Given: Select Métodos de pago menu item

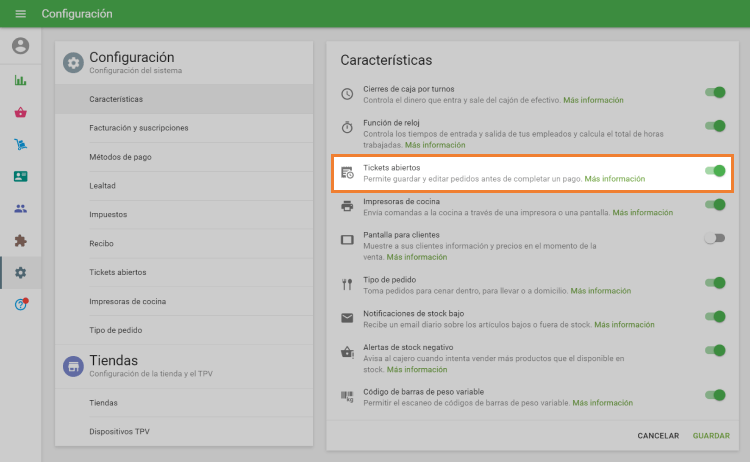Looking at the screenshot, I should [x=120, y=157].
